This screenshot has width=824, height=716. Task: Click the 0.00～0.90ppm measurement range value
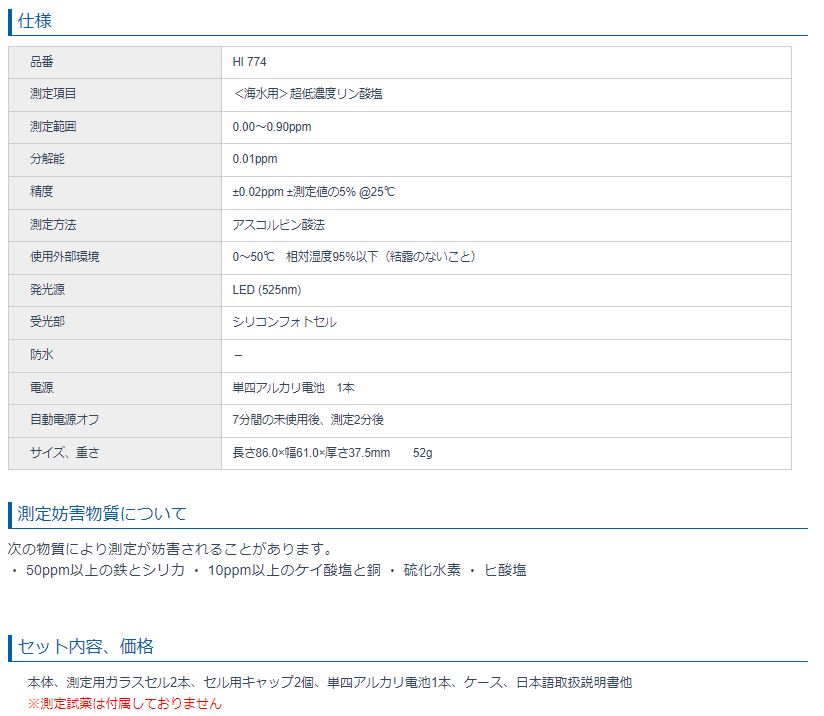pos(272,127)
